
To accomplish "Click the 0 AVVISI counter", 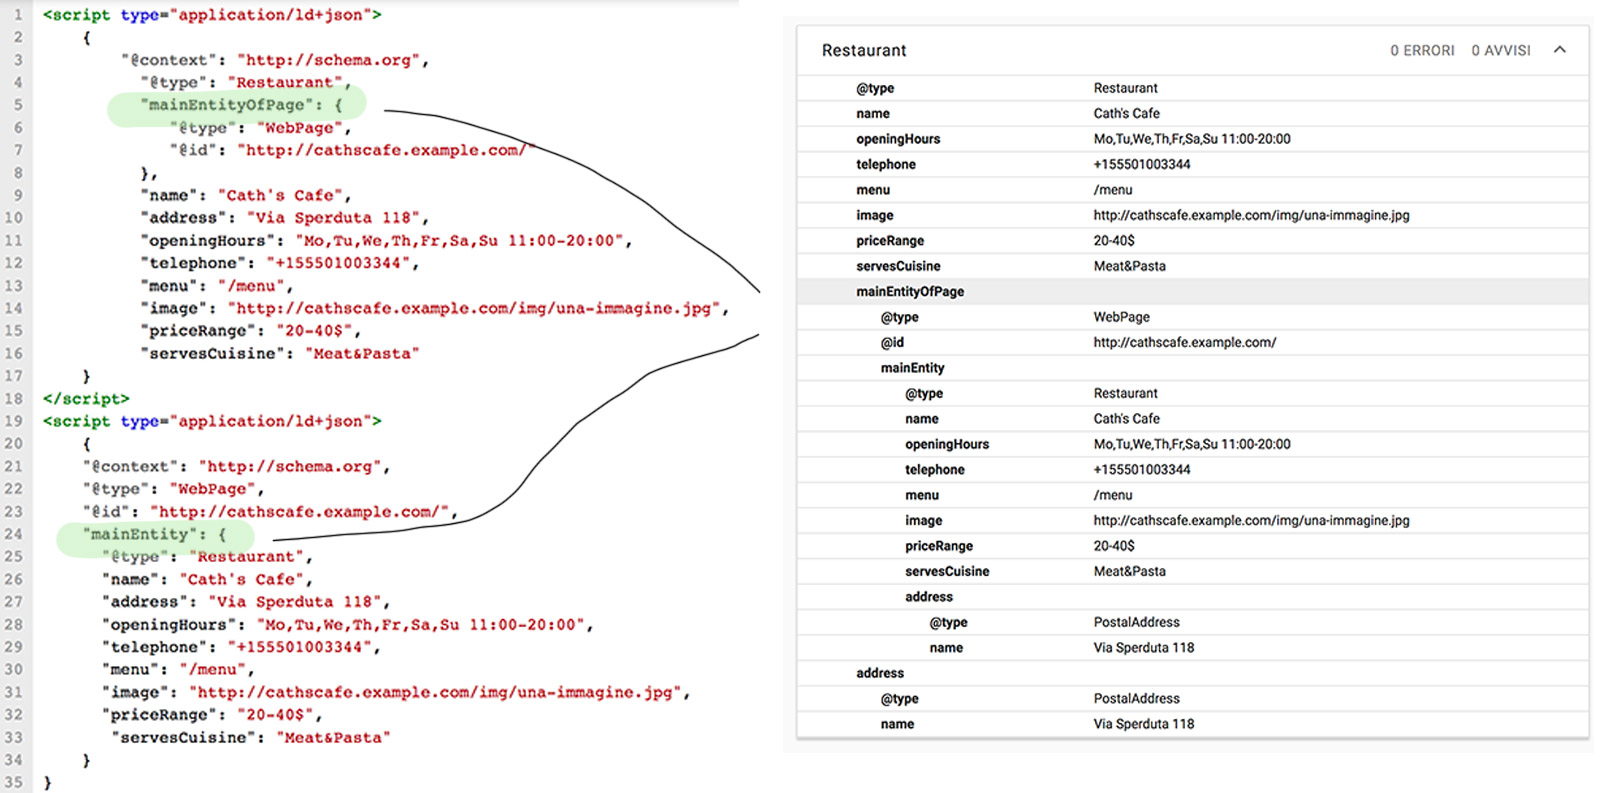I will coord(1501,51).
